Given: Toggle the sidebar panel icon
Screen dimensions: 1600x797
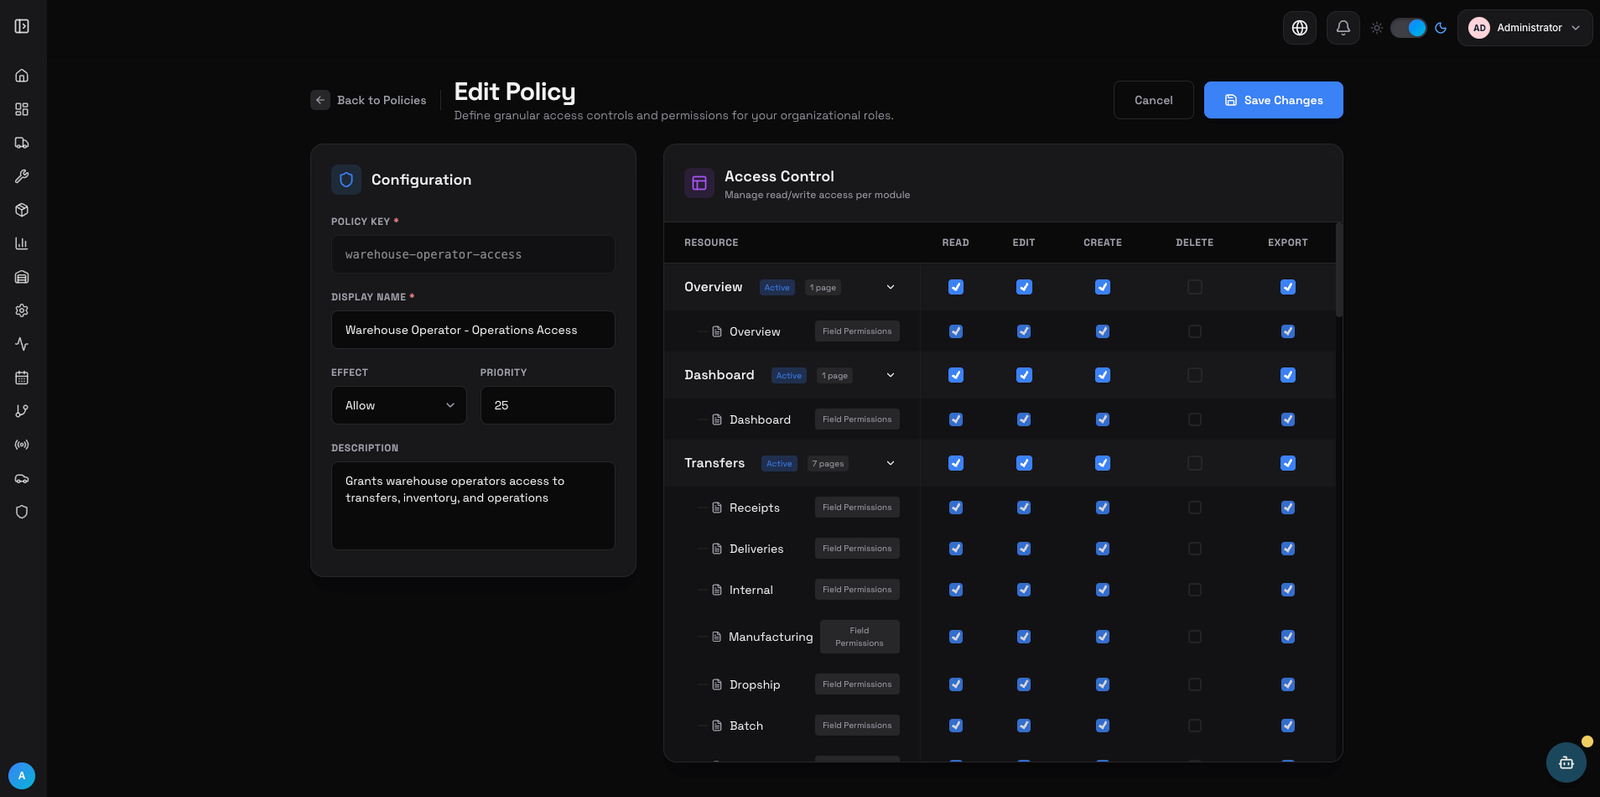Looking at the screenshot, I should [22, 26].
